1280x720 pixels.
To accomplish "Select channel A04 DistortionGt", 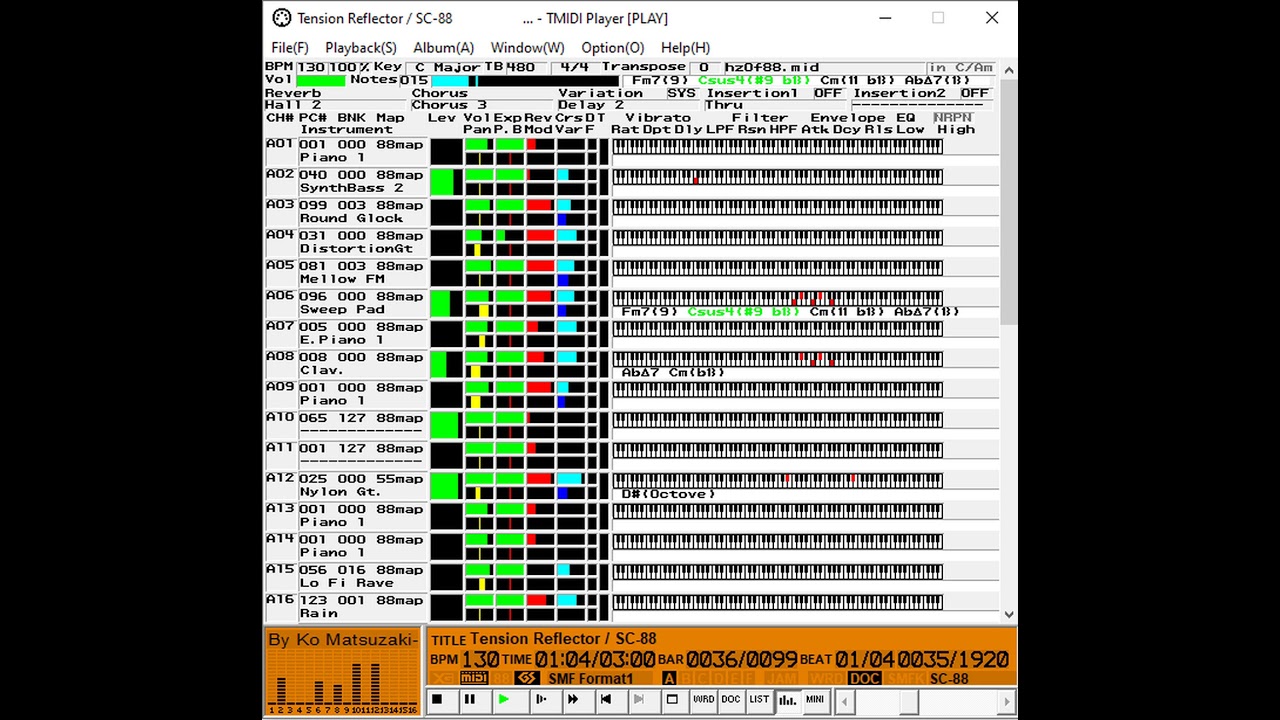I will (346, 242).
